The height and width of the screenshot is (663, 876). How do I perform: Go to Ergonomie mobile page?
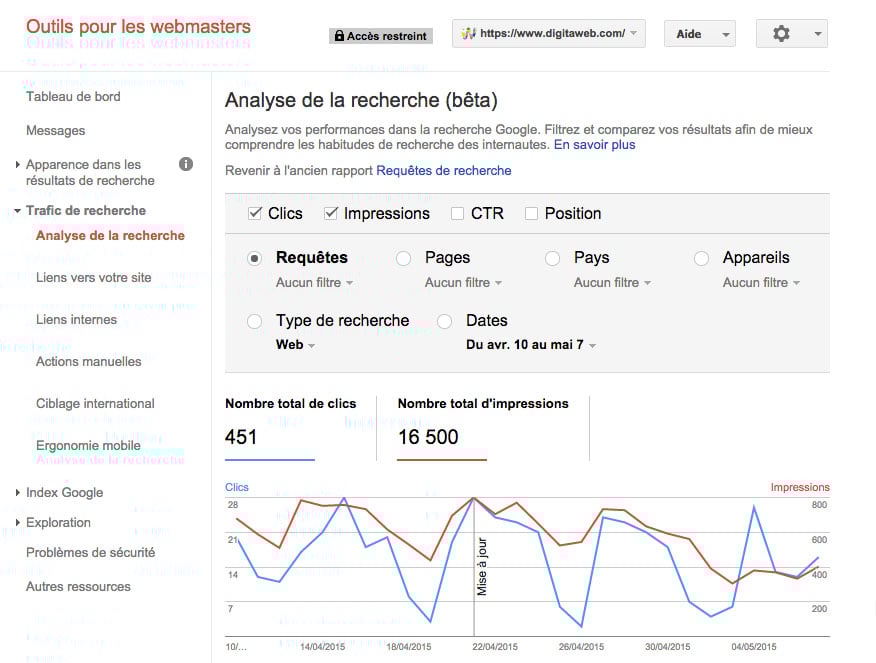point(88,446)
